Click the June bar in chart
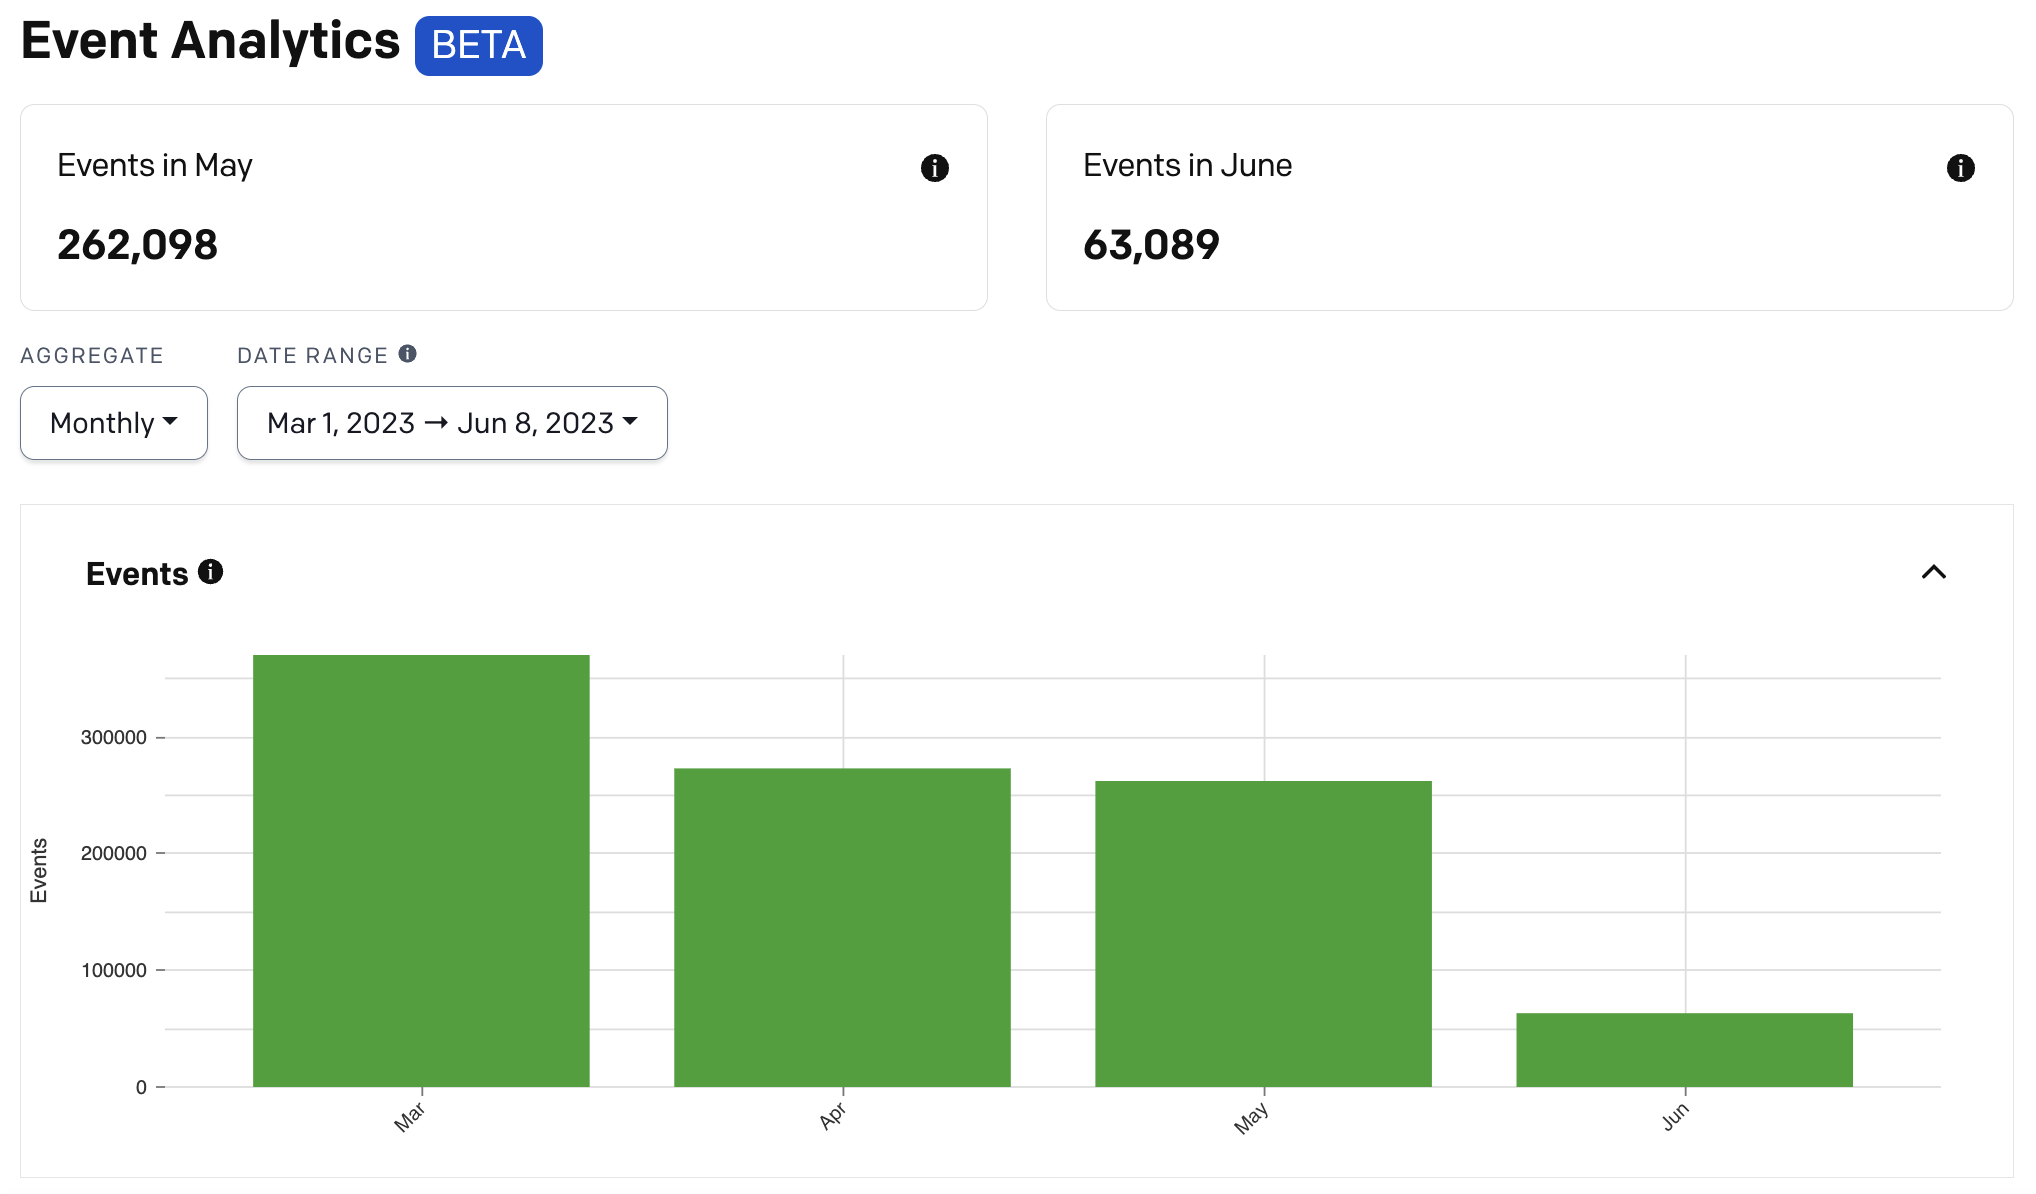Screen dimensions: 2036x1194 point(1684,1050)
